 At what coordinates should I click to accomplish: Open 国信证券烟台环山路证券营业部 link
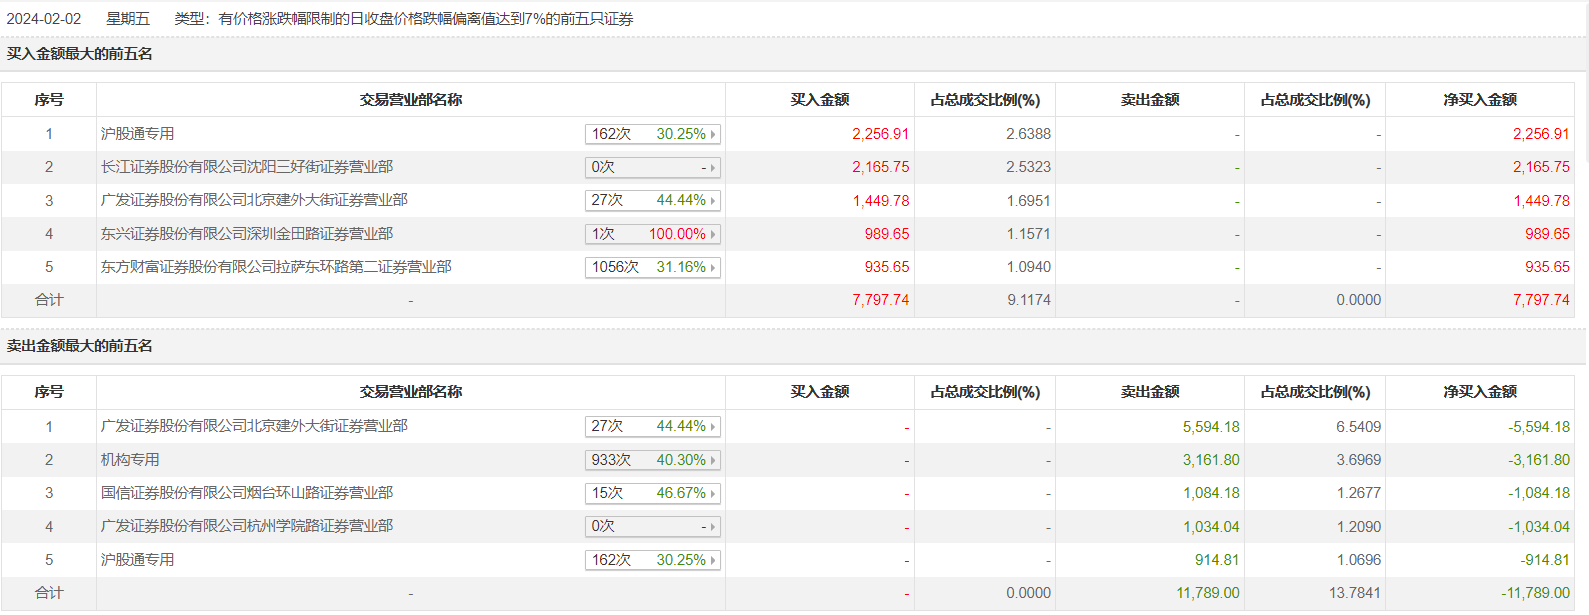246,493
